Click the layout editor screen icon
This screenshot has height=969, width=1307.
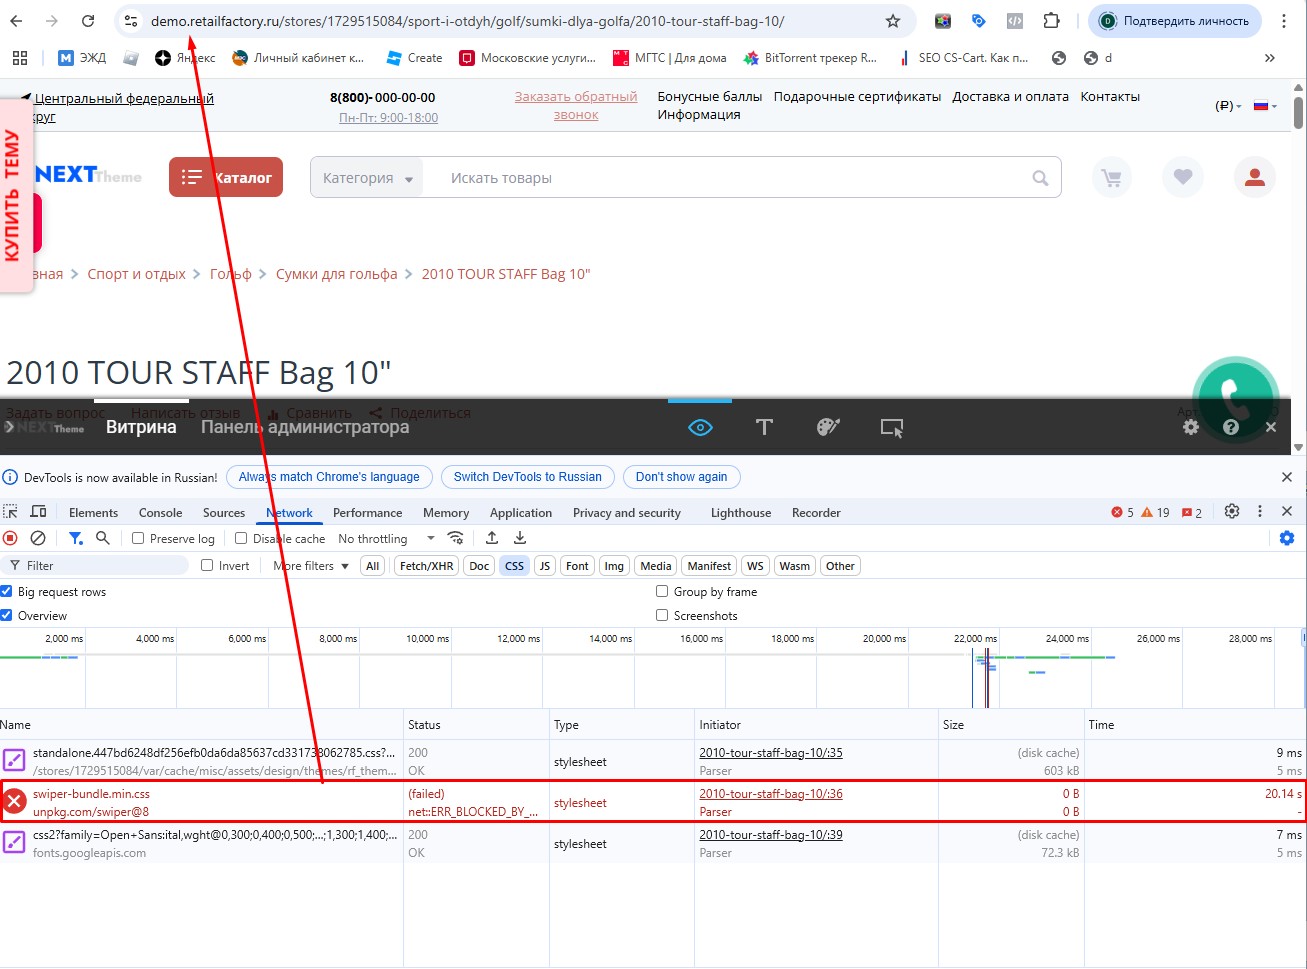[x=892, y=428]
